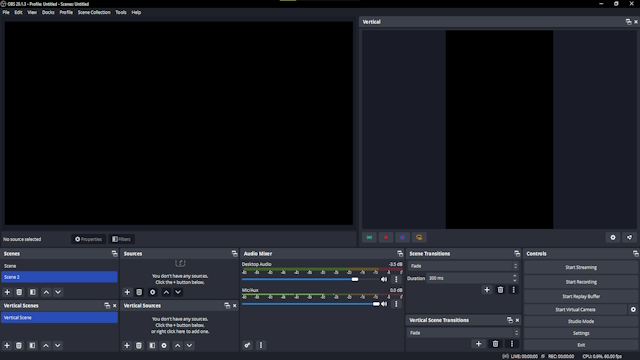Open filters for Vertical Scenes panel
The width and height of the screenshot is (640, 360).
point(32,346)
